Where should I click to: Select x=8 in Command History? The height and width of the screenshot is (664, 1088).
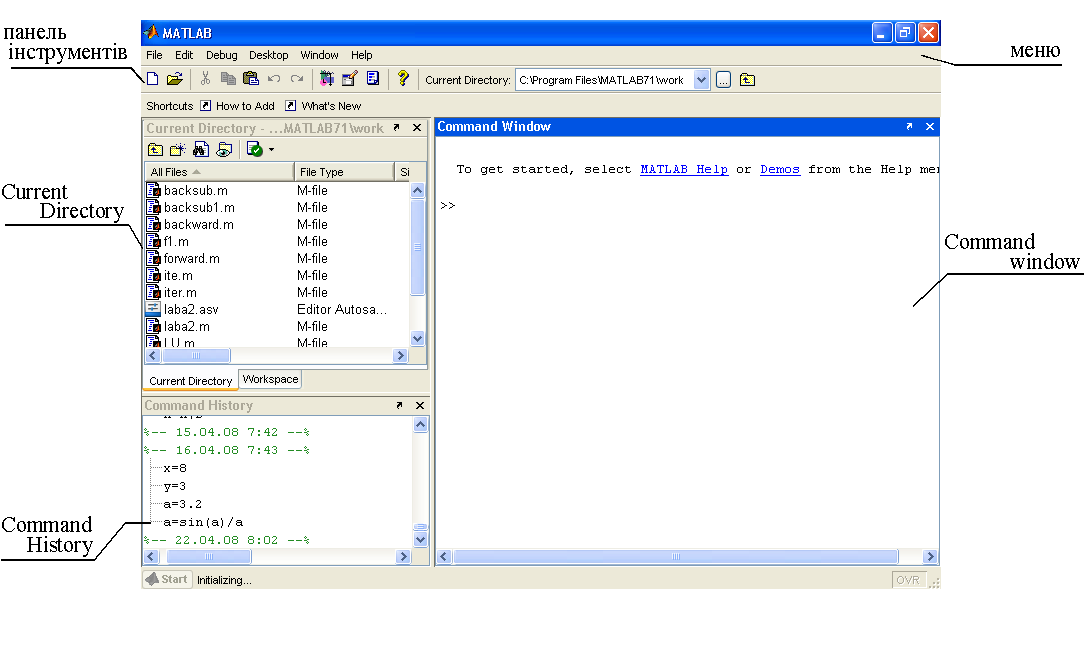click(175, 468)
